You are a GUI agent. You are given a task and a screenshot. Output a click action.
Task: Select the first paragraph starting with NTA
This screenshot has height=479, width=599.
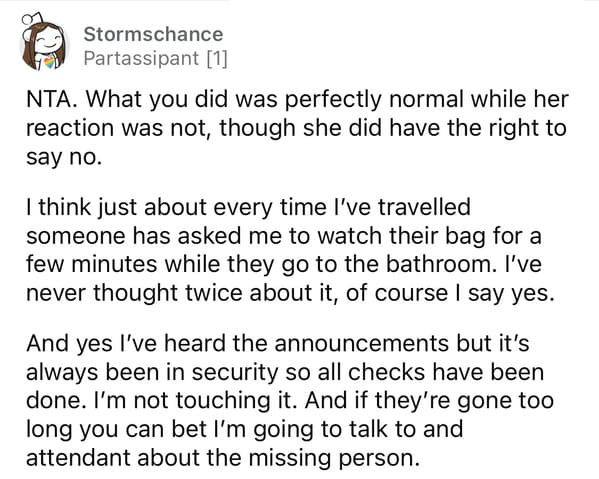pyautogui.click(x=298, y=128)
